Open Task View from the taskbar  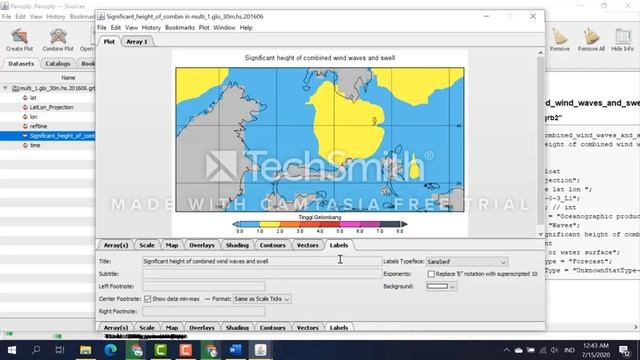pos(60,350)
